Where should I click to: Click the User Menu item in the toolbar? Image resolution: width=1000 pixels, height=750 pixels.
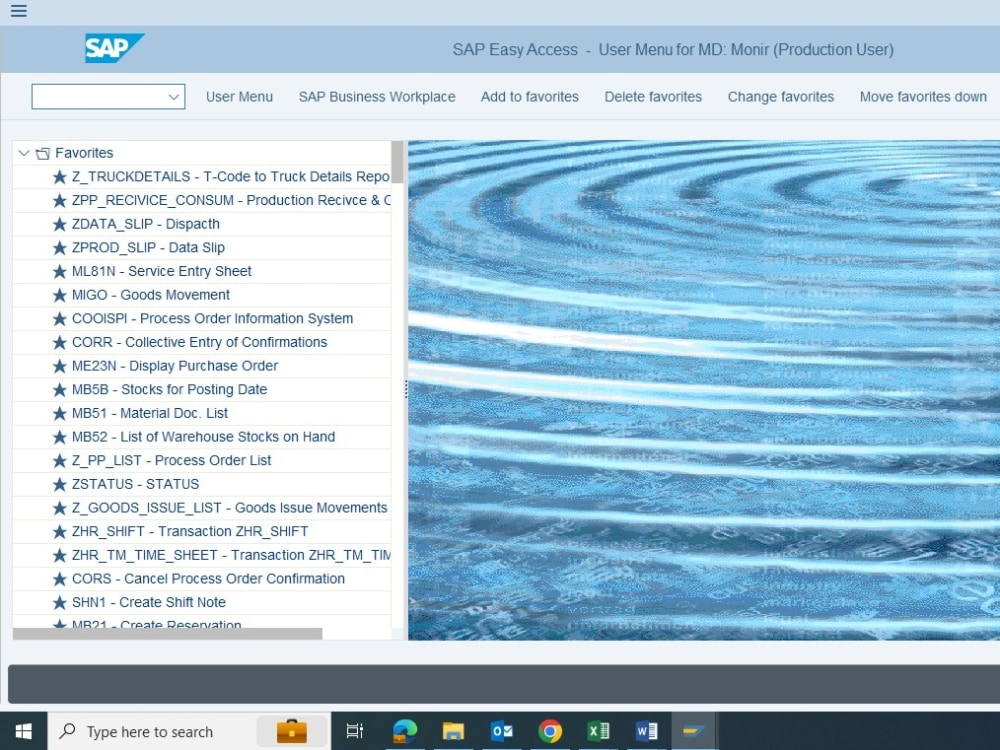point(239,97)
